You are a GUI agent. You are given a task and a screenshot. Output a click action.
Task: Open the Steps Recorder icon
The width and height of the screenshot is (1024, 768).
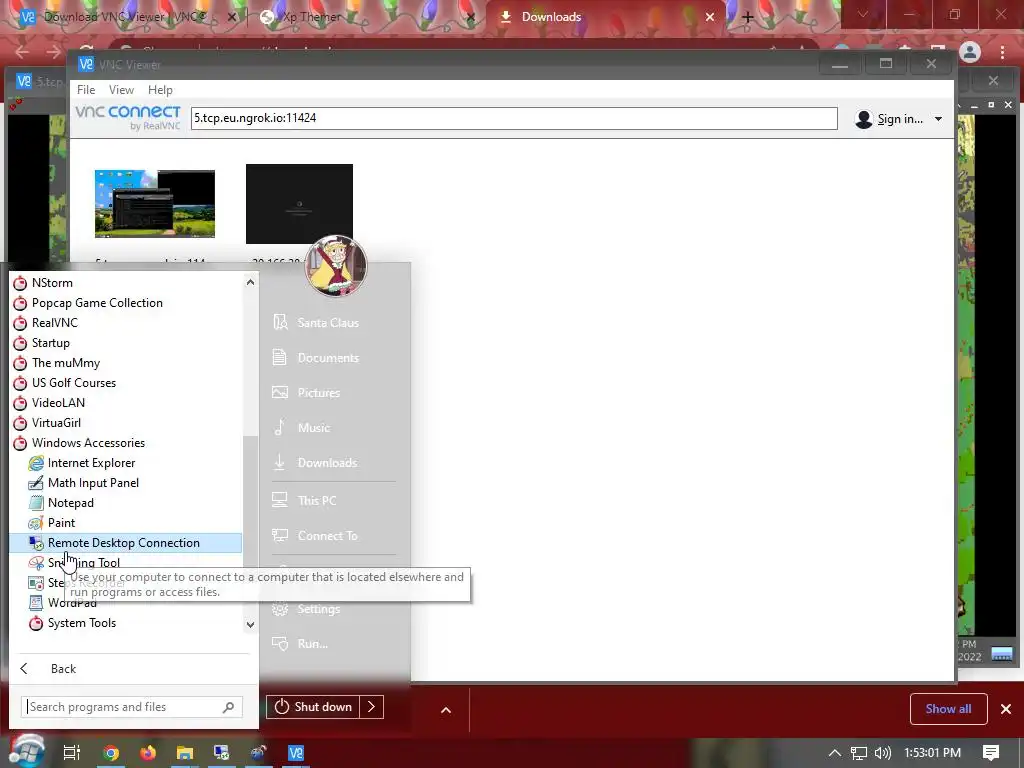coord(36,583)
